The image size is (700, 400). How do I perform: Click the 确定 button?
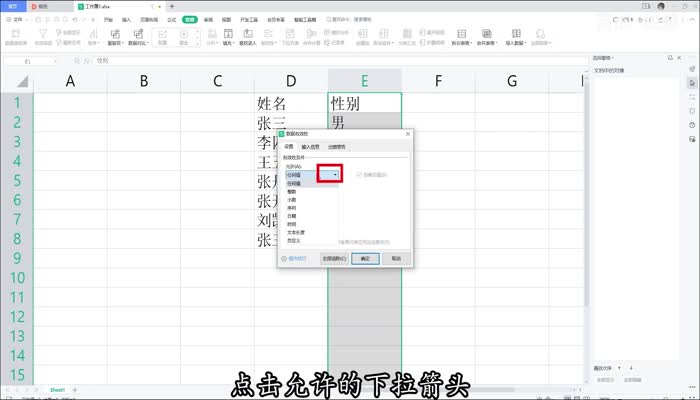(x=365, y=258)
